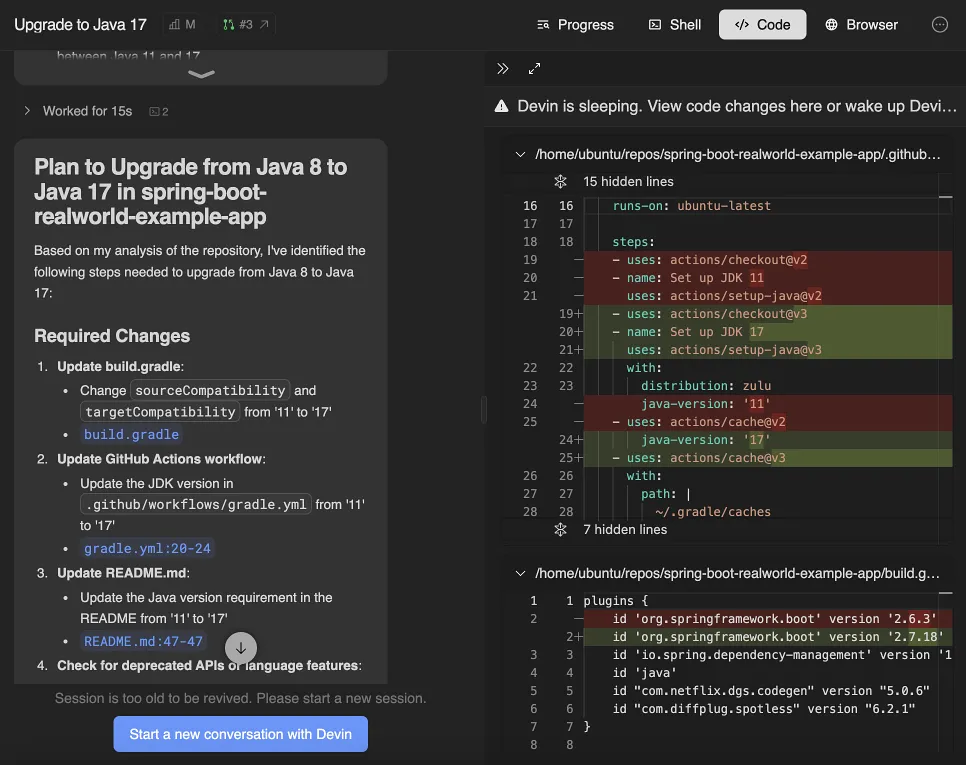Screen dimensions: 966x765
Task: Open pull request #3 link
Action: click(x=245, y=25)
